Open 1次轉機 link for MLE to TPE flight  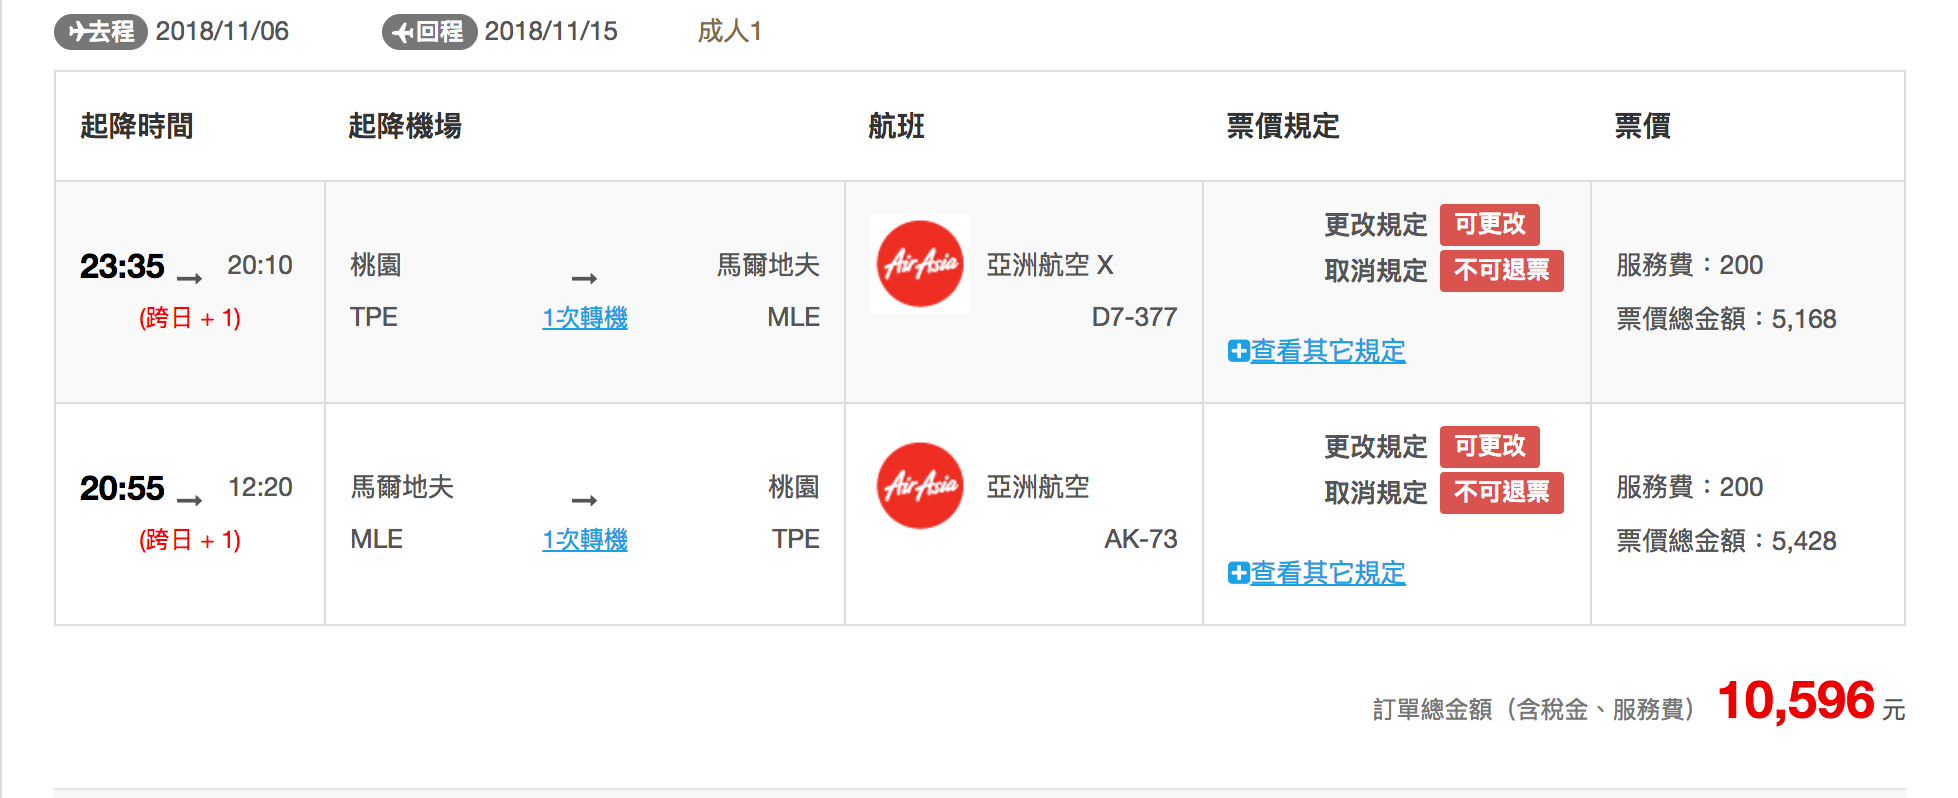coord(585,540)
